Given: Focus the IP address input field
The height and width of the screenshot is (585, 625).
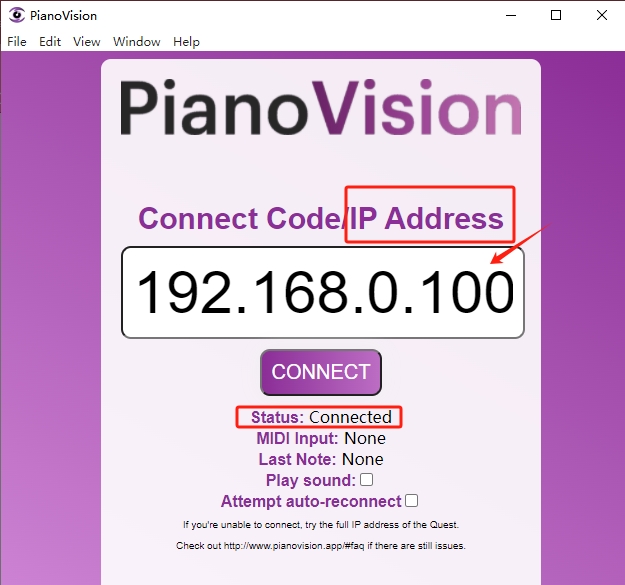Looking at the screenshot, I should click(x=323, y=292).
